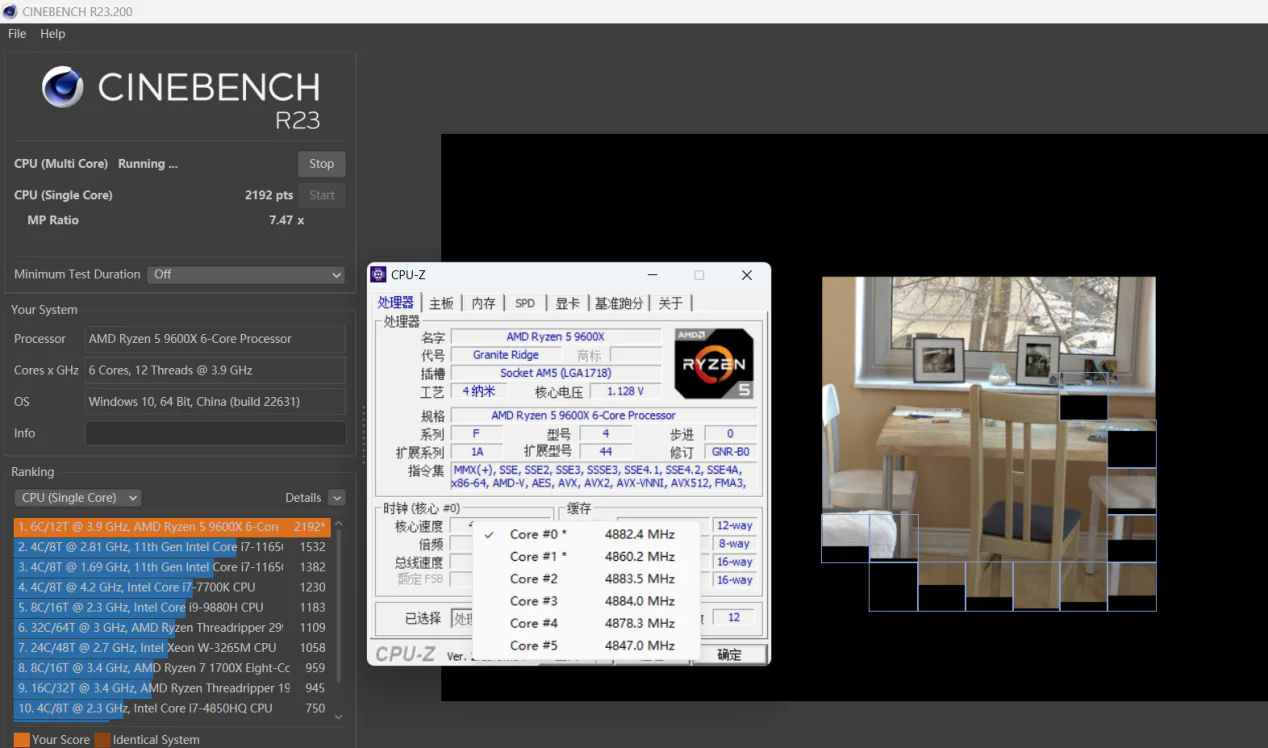The width and height of the screenshot is (1268, 748).
Task: Switch to CPU-Z 基准跑分 tab
Action: point(620,303)
